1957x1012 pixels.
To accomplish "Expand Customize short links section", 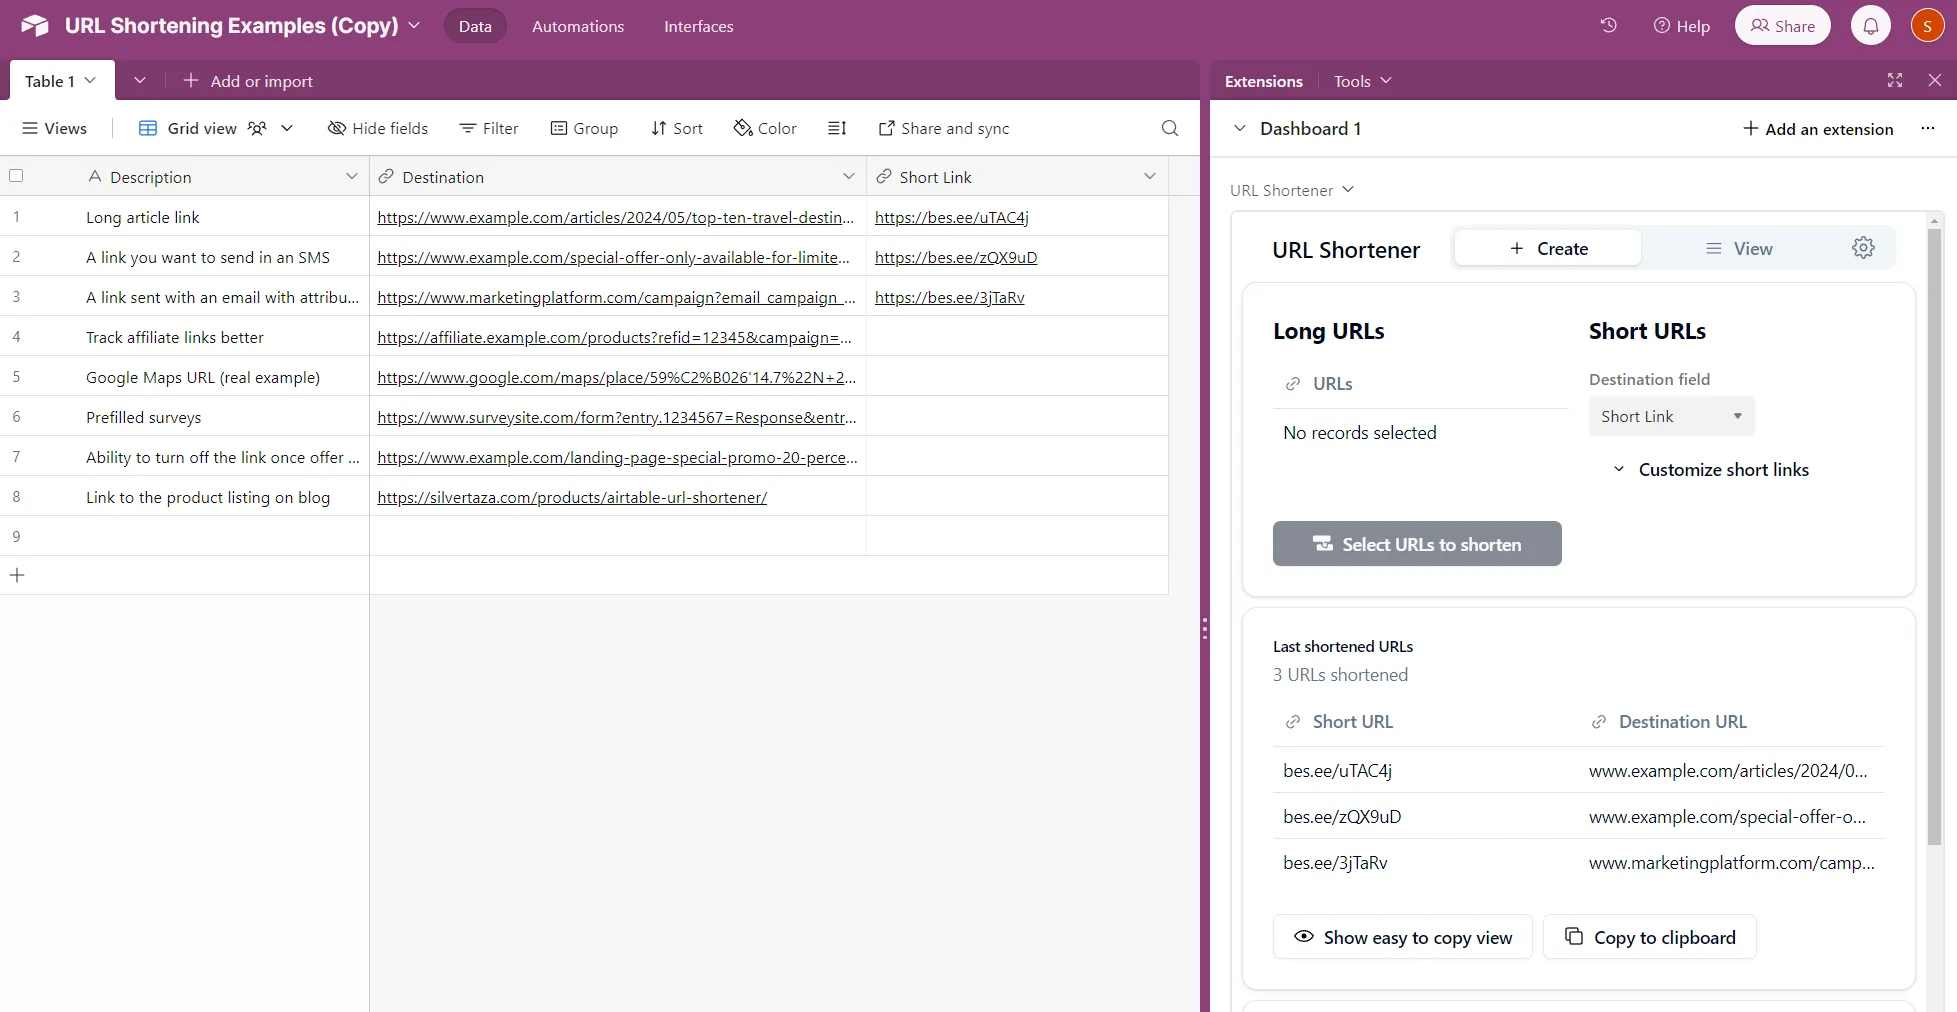I will [1711, 470].
